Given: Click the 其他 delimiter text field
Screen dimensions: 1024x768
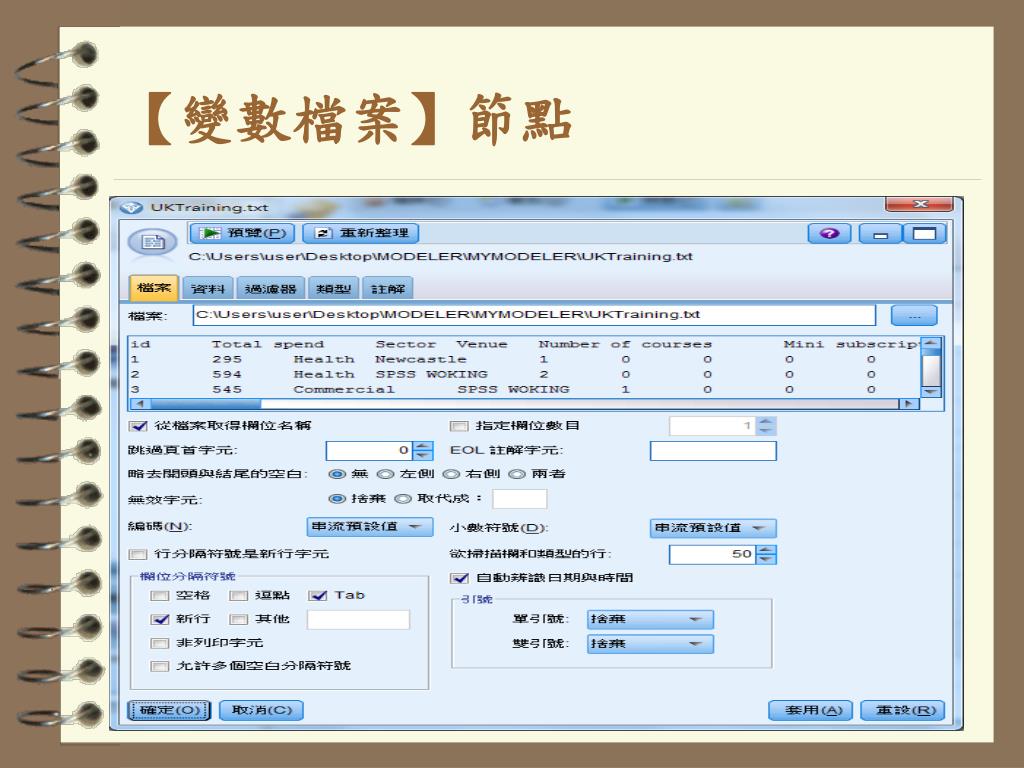Looking at the screenshot, I should [358, 620].
